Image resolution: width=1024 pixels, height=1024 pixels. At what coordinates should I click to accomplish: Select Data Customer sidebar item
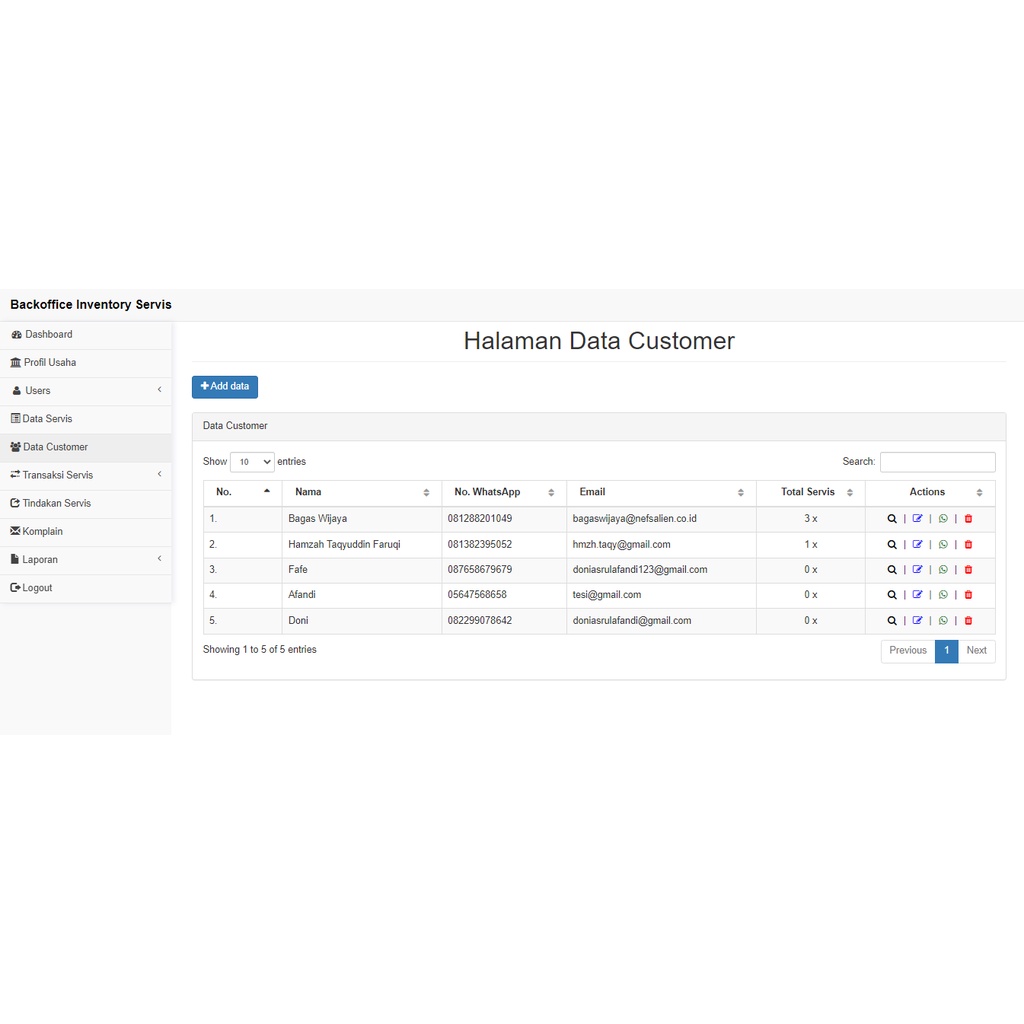point(86,447)
